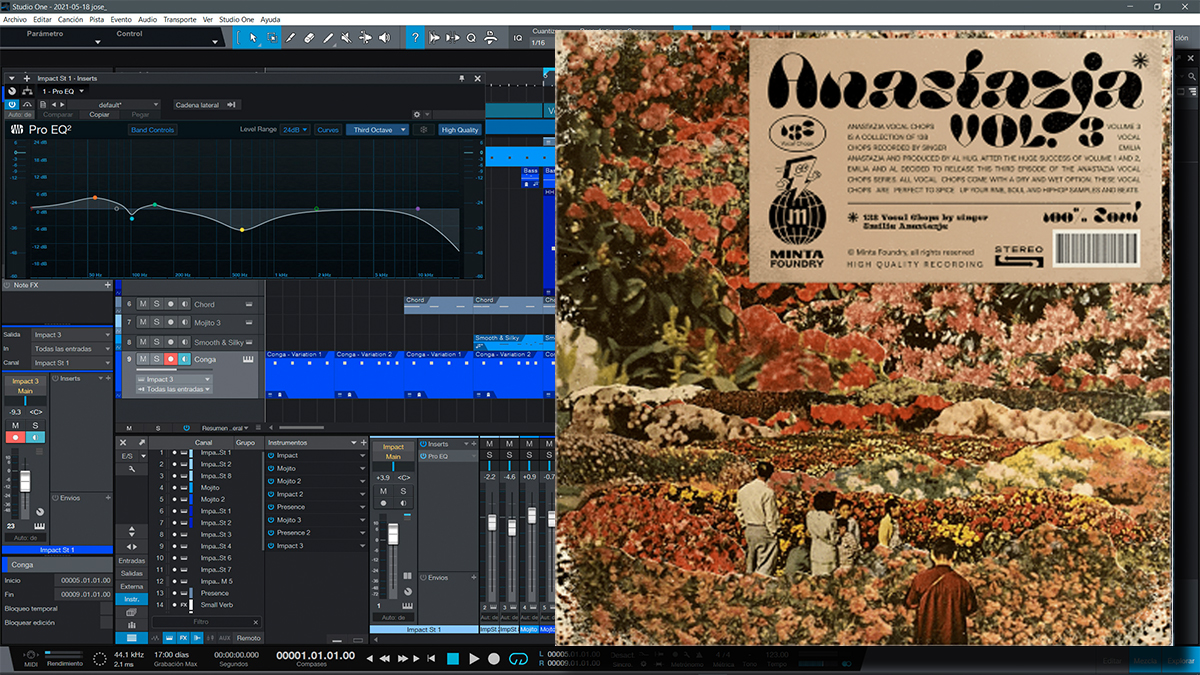Pick the Eraser tool
This screenshot has width=1200, height=675.
click(x=310, y=38)
